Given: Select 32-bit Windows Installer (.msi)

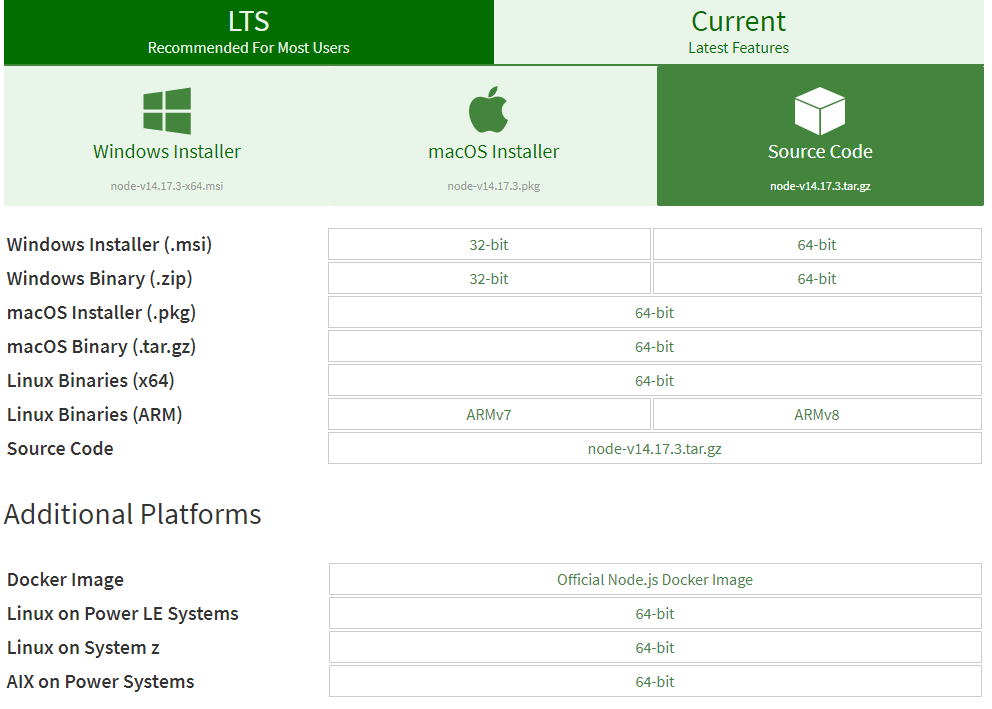Looking at the screenshot, I should 489,245.
